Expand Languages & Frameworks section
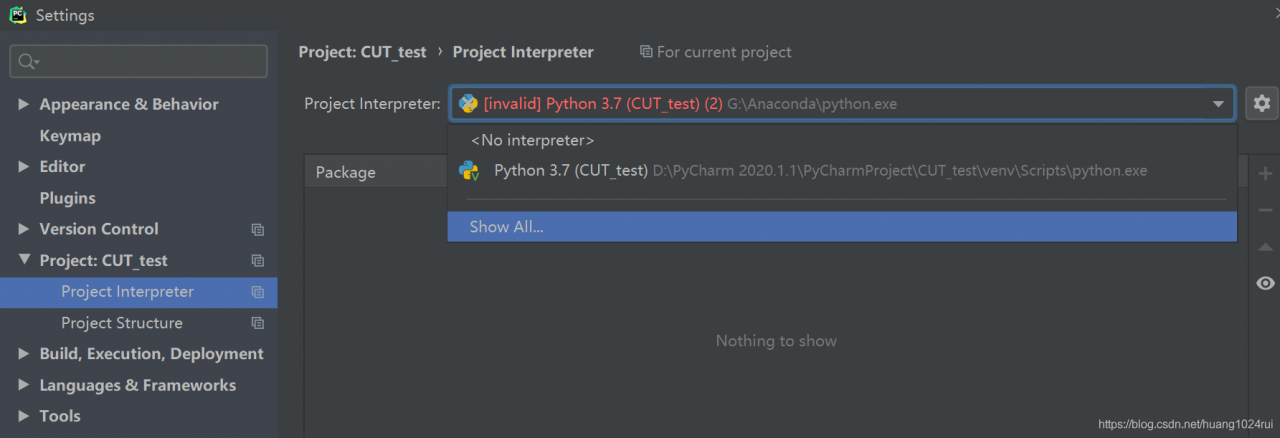Image resolution: width=1280 pixels, height=438 pixels. (24, 385)
